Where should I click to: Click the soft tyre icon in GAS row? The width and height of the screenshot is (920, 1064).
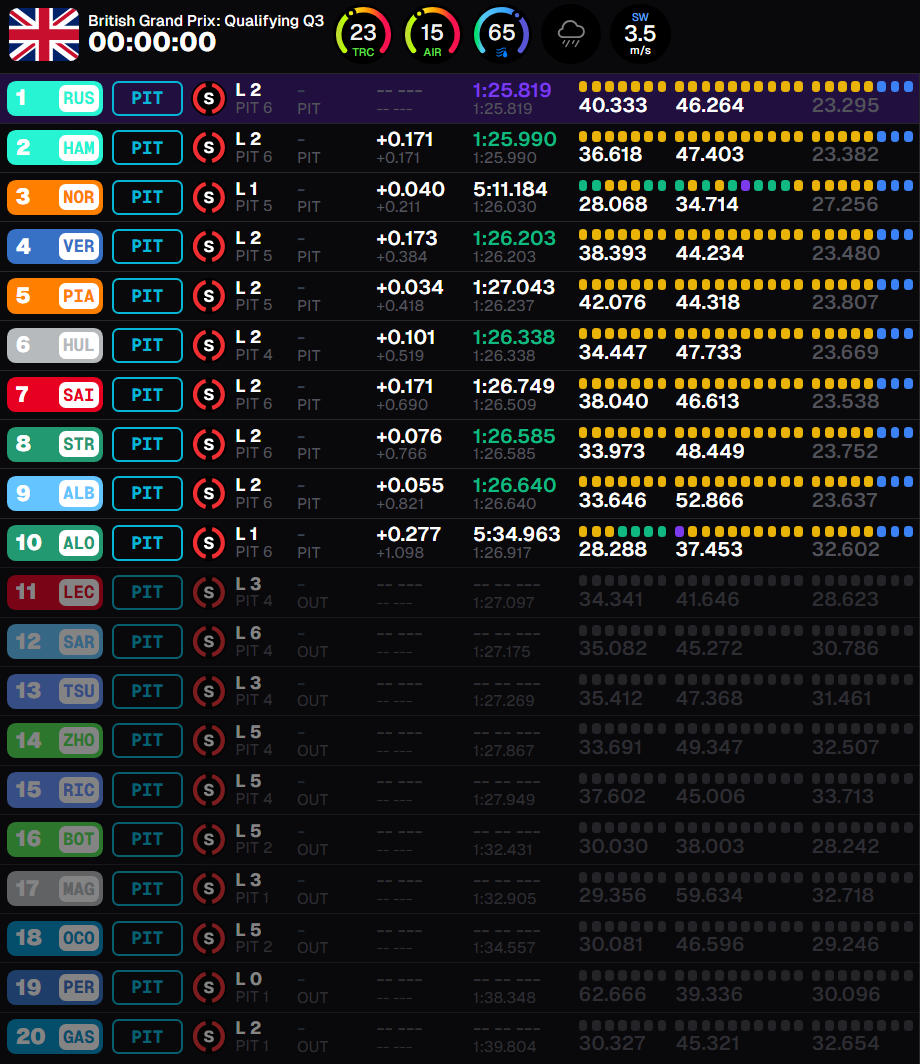click(208, 1037)
